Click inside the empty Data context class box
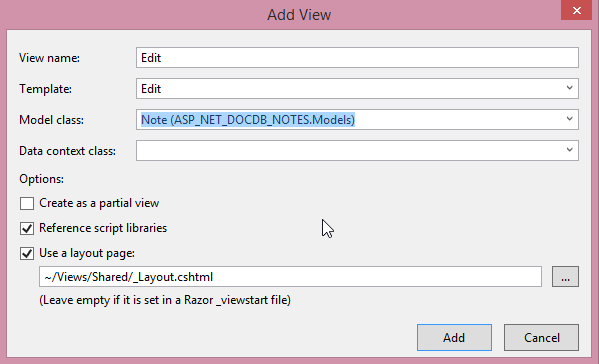599x364 pixels. [x=350, y=150]
